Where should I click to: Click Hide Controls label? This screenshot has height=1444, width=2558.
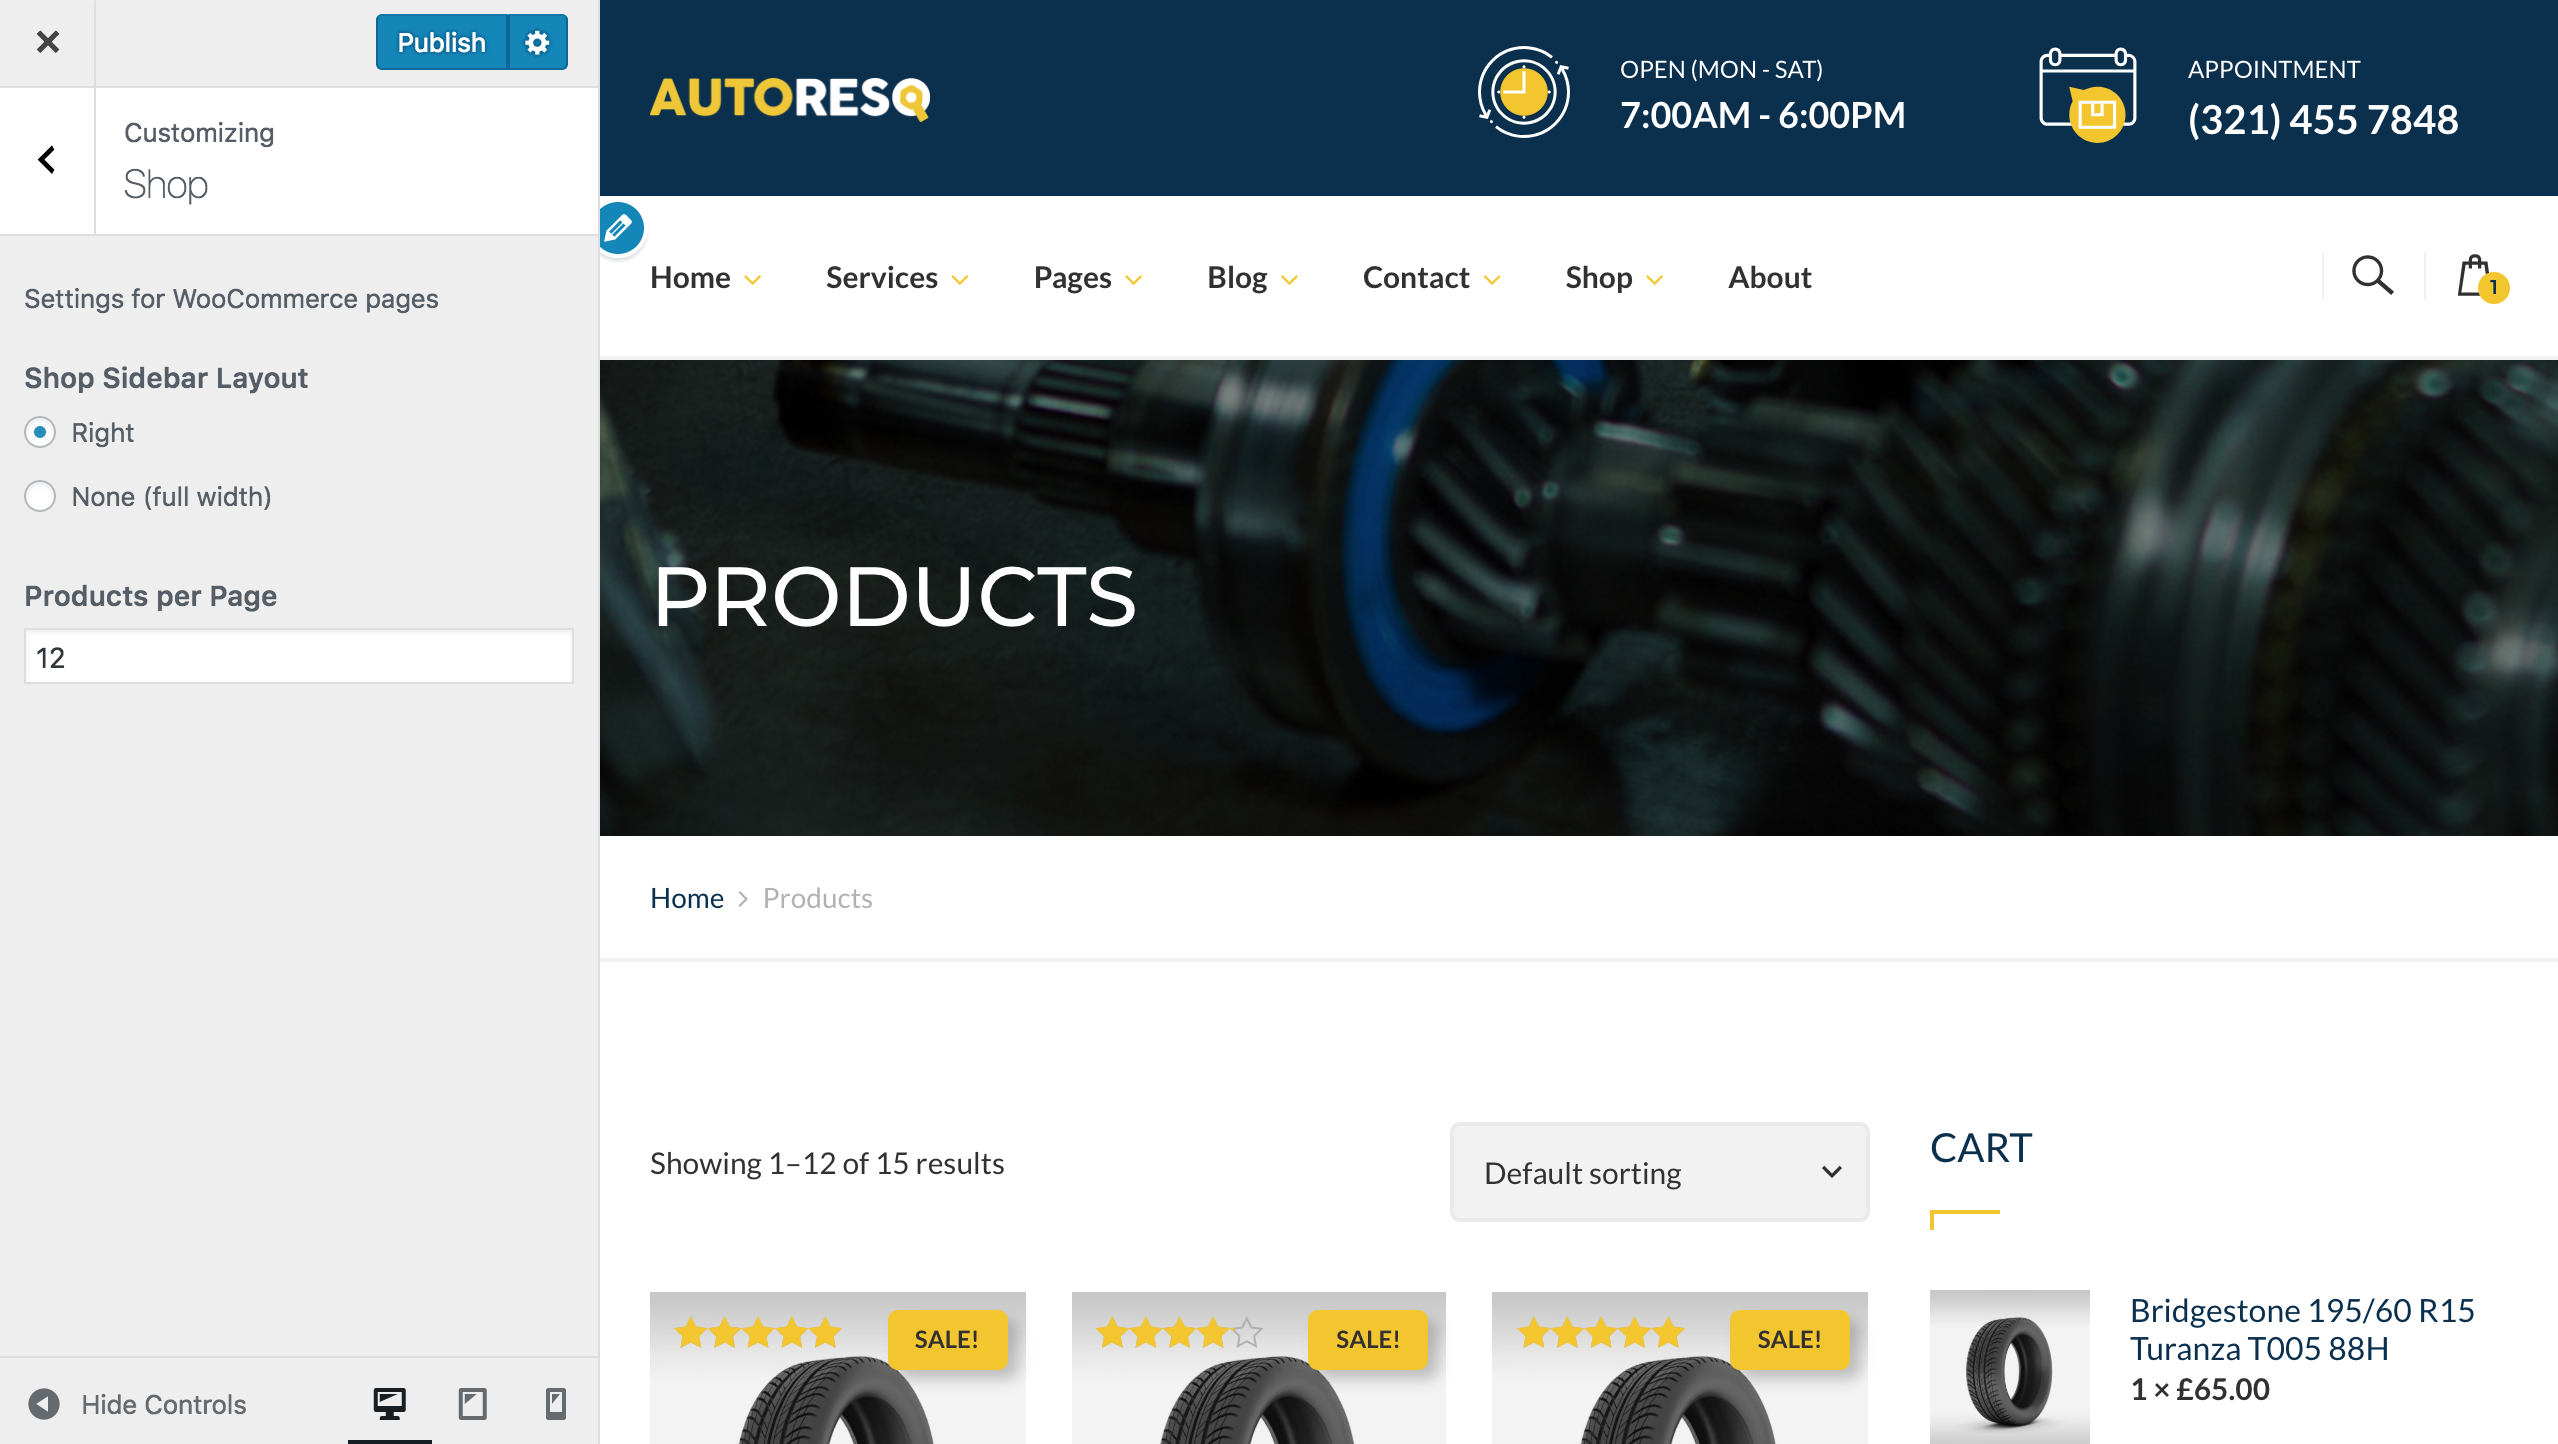[164, 1404]
